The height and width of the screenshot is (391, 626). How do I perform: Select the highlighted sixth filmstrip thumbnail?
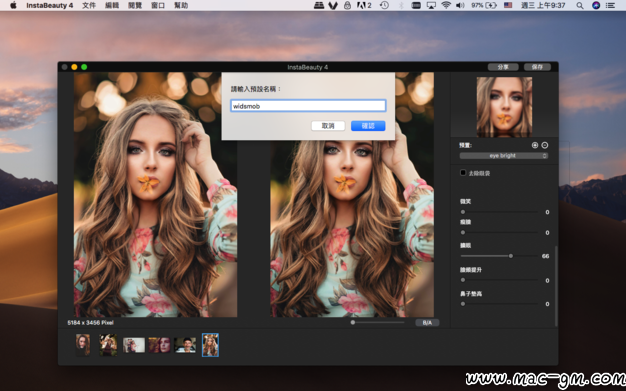tap(210, 345)
